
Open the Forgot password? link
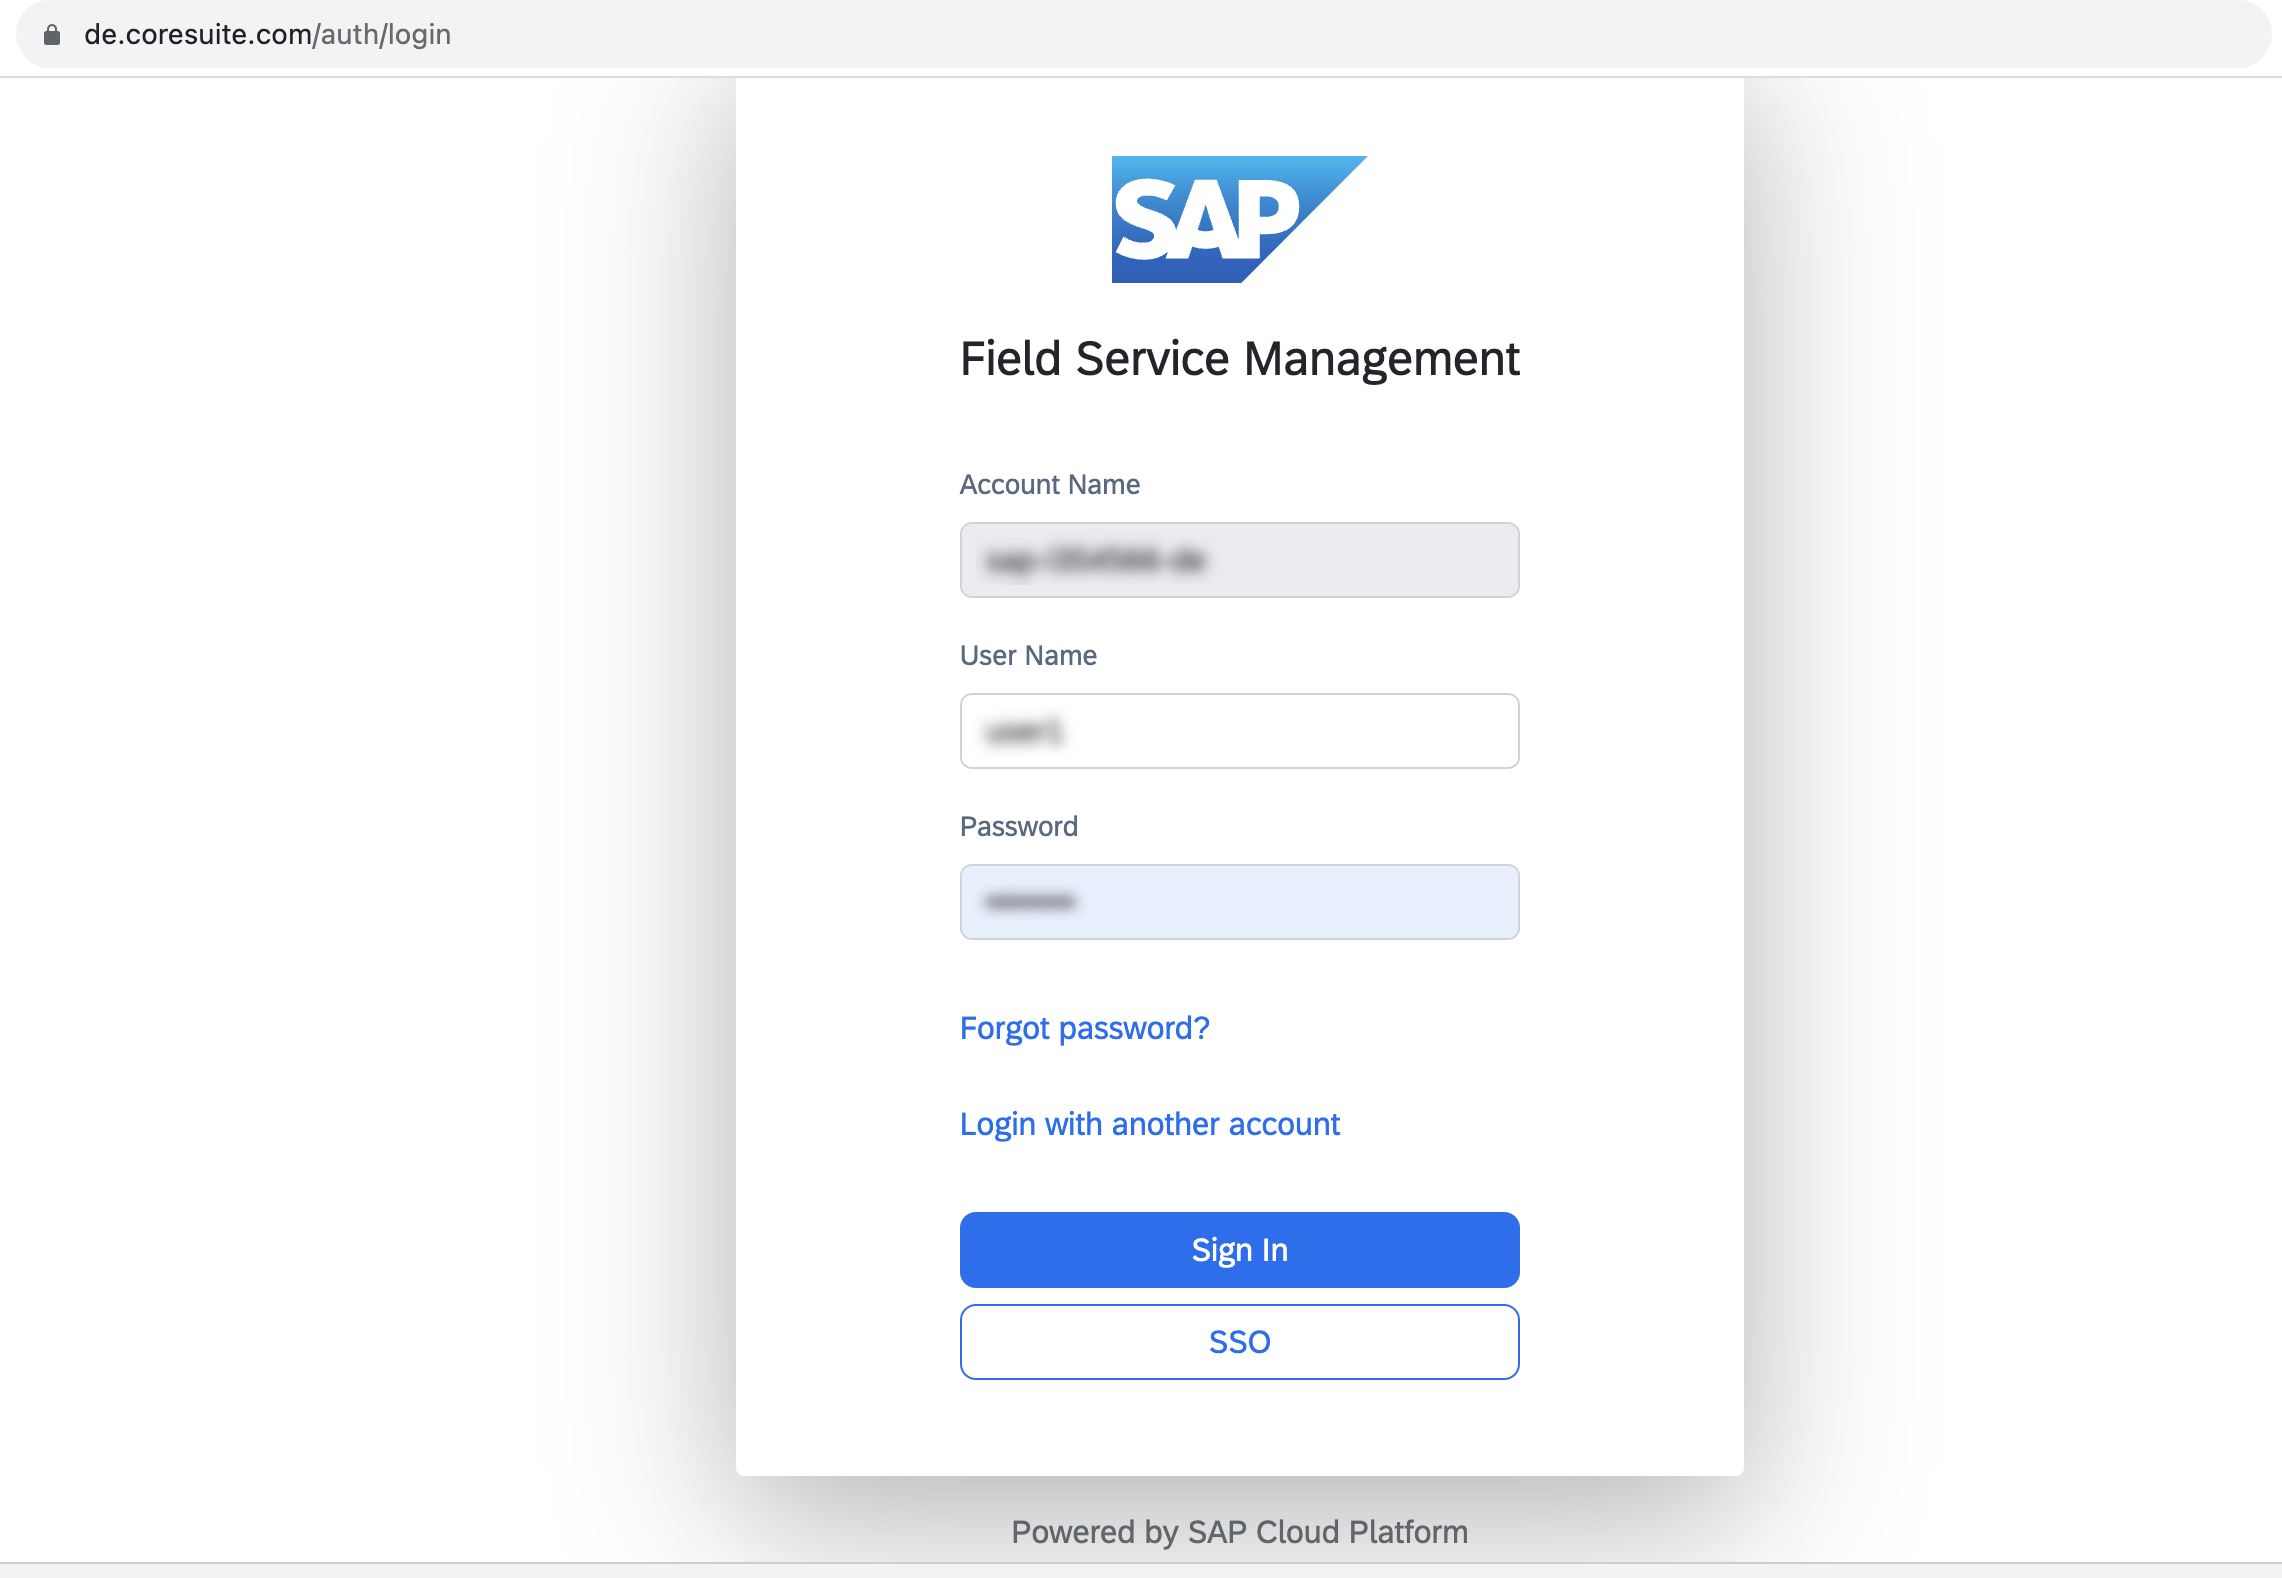click(x=1084, y=1027)
